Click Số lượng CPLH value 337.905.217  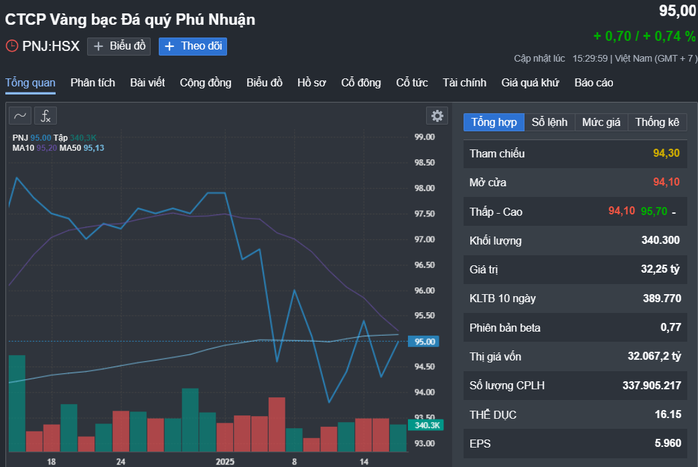click(x=652, y=386)
